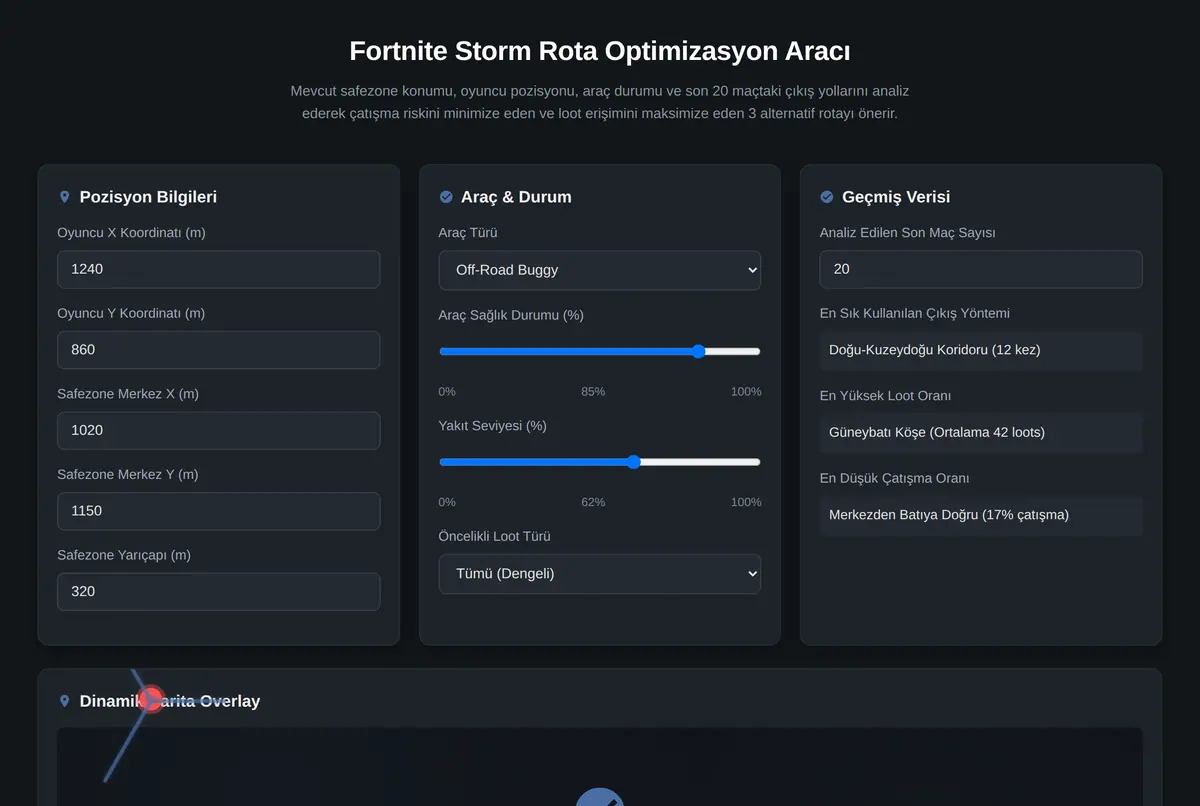Click the 'Pozisyon Bilgileri' heading
Image resolution: width=1200 pixels, height=806 pixels.
148,197
